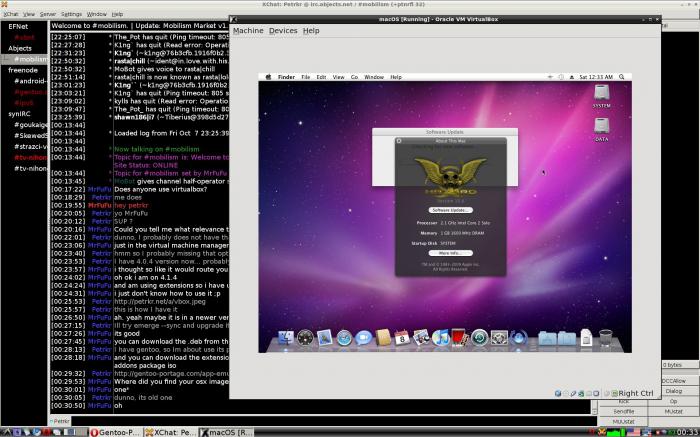The width and height of the screenshot is (700, 437).
Task: Open Finder from the macOS dock
Action: tap(286, 338)
